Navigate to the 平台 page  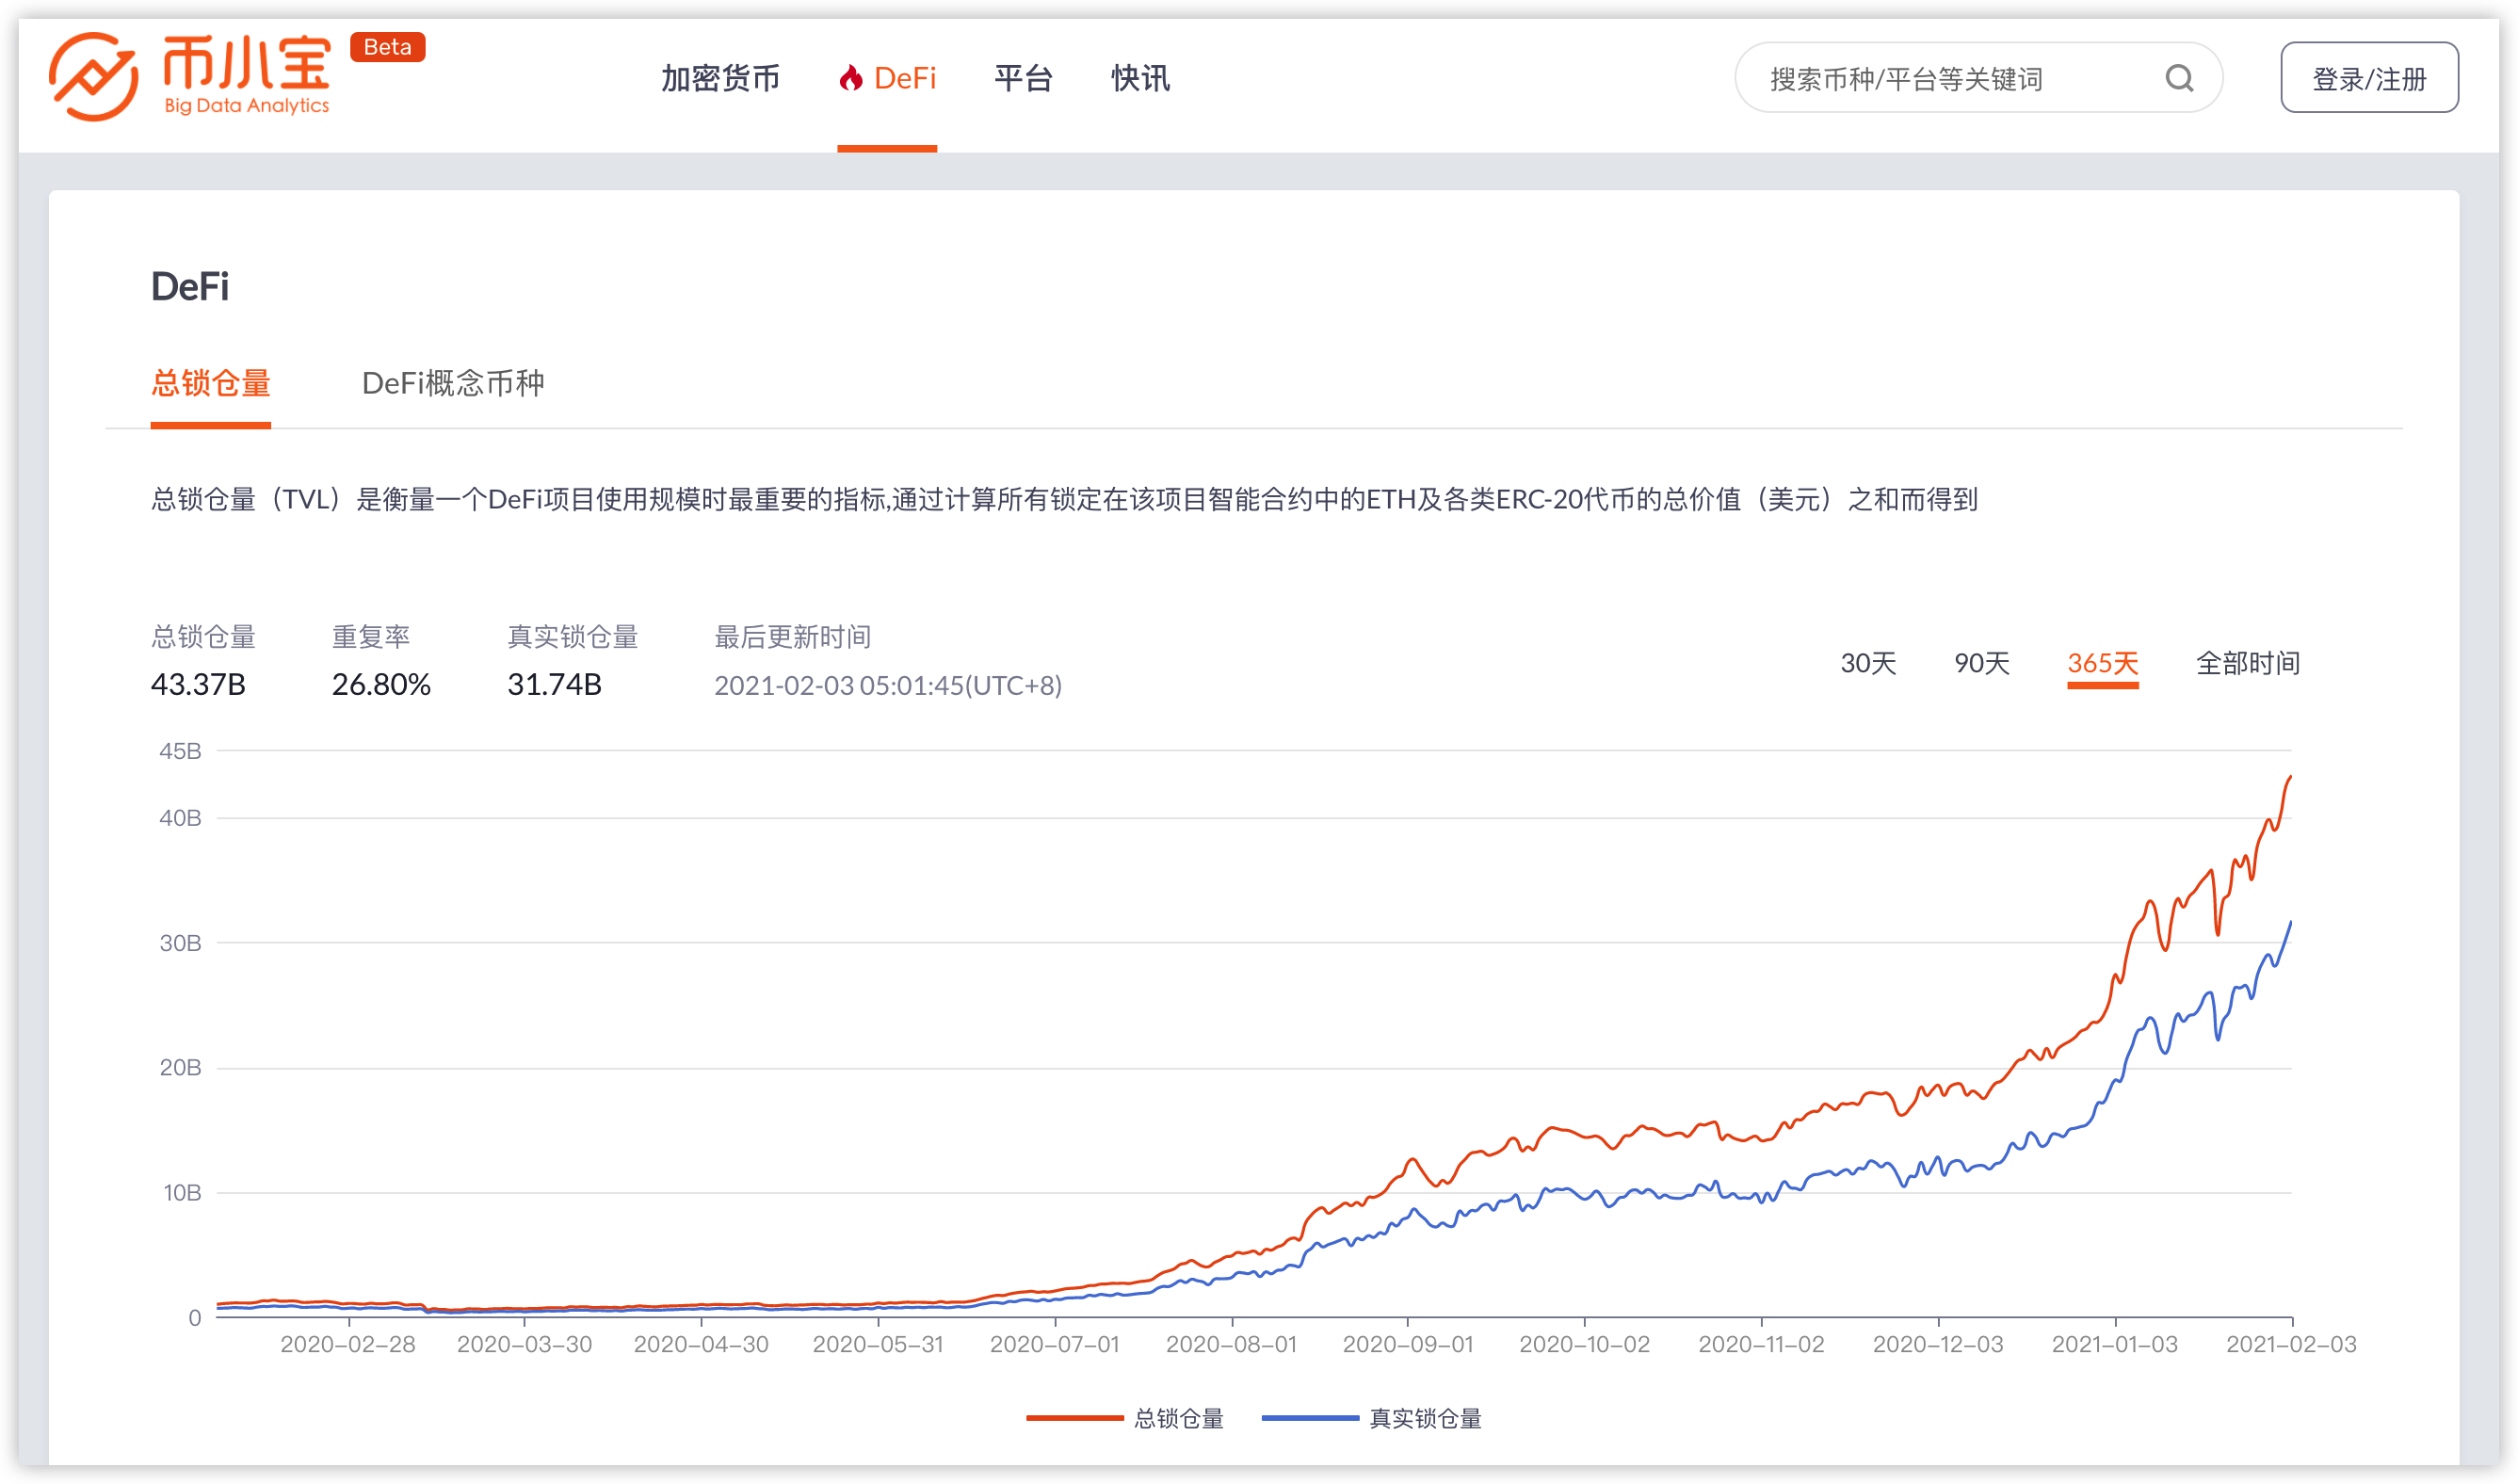(x=1023, y=78)
